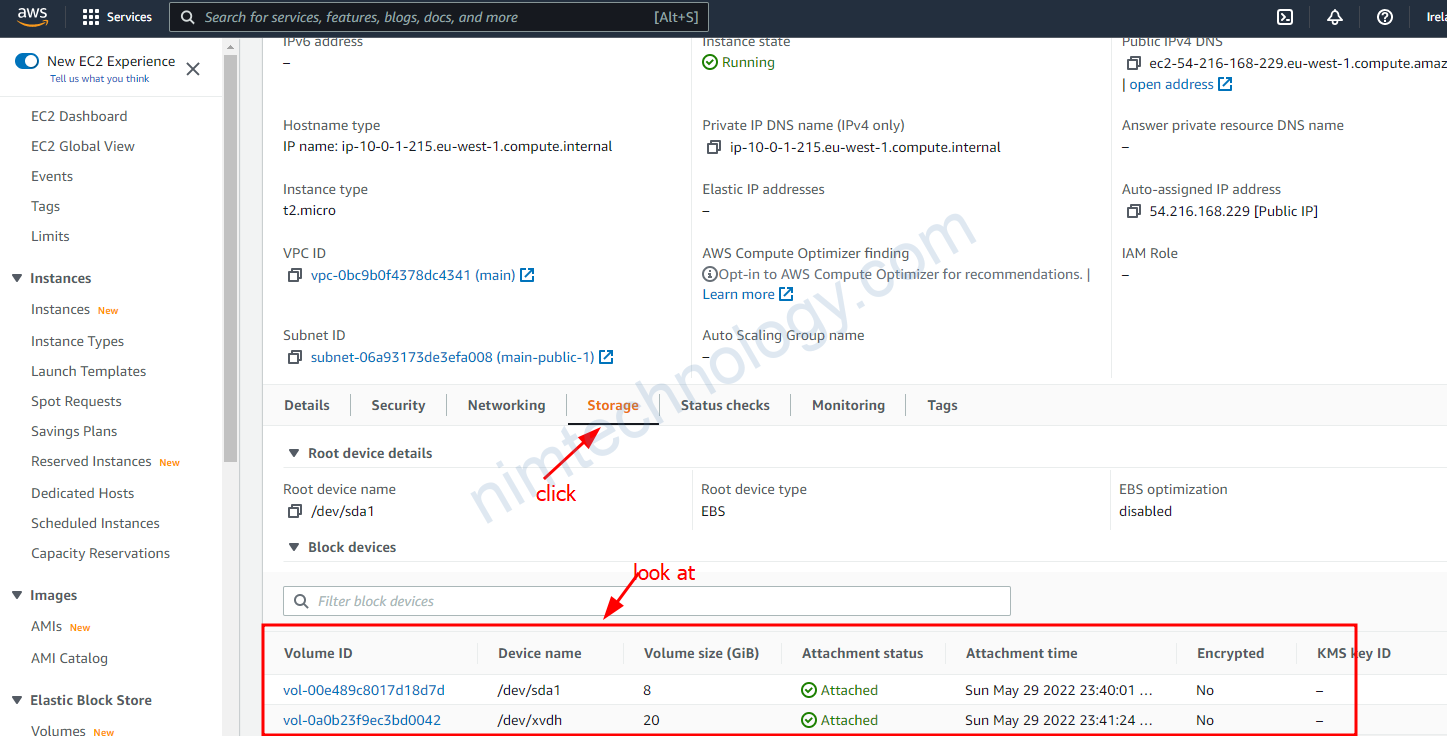Toggle the New EC2 Experience switch
Image resolution: width=1447 pixels, height=736 pixels.
[27, 61]
